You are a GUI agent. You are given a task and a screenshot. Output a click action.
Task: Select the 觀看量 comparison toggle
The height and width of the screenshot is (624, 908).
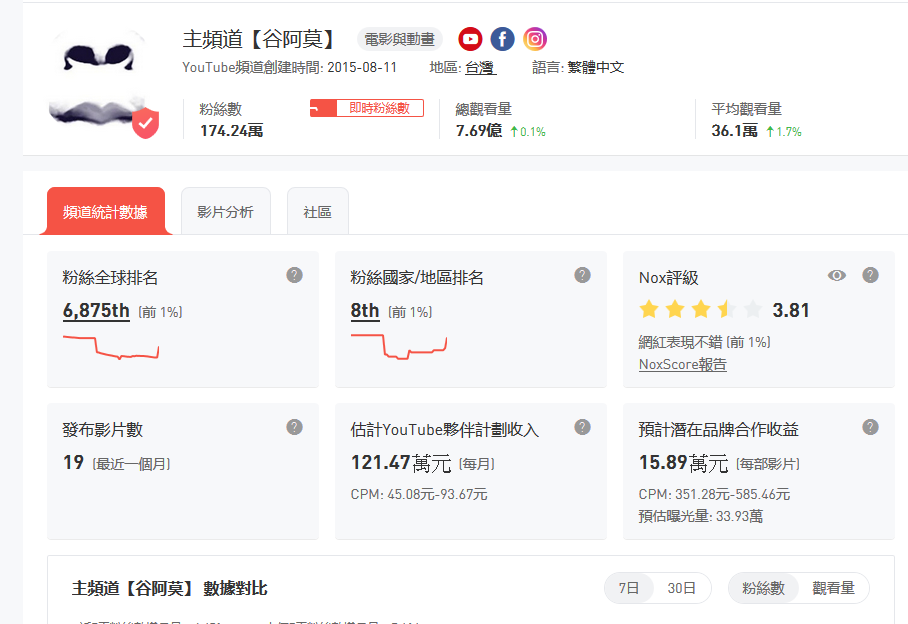pyautogui.click(x=833, y=588)
